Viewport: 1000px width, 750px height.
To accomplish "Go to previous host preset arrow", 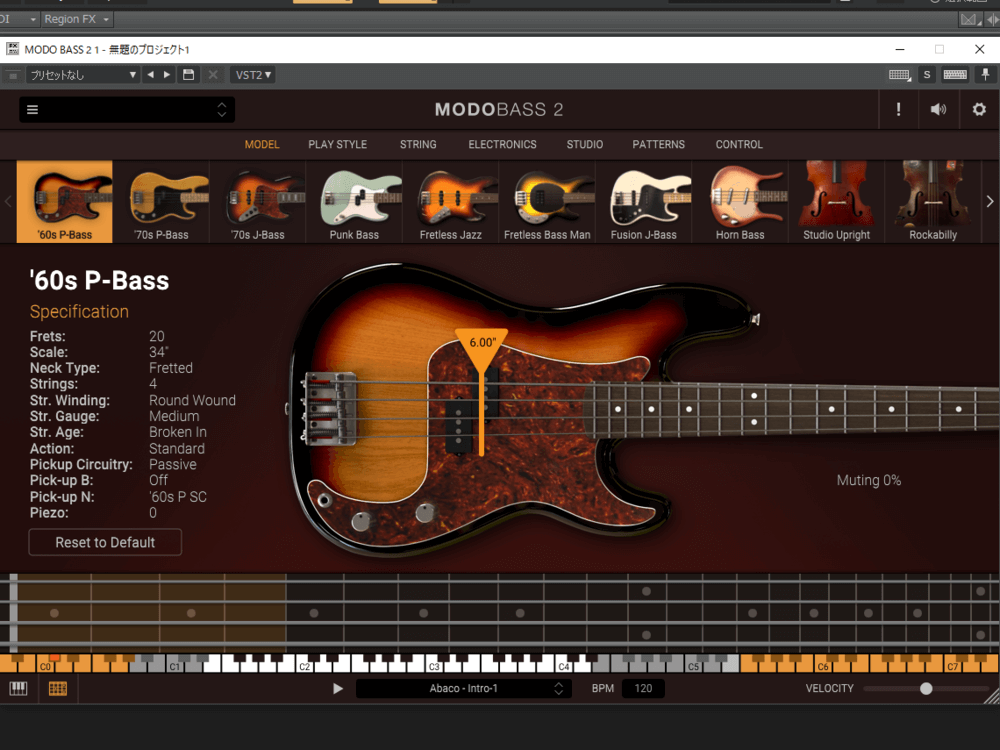I will [x=151, y=75].
